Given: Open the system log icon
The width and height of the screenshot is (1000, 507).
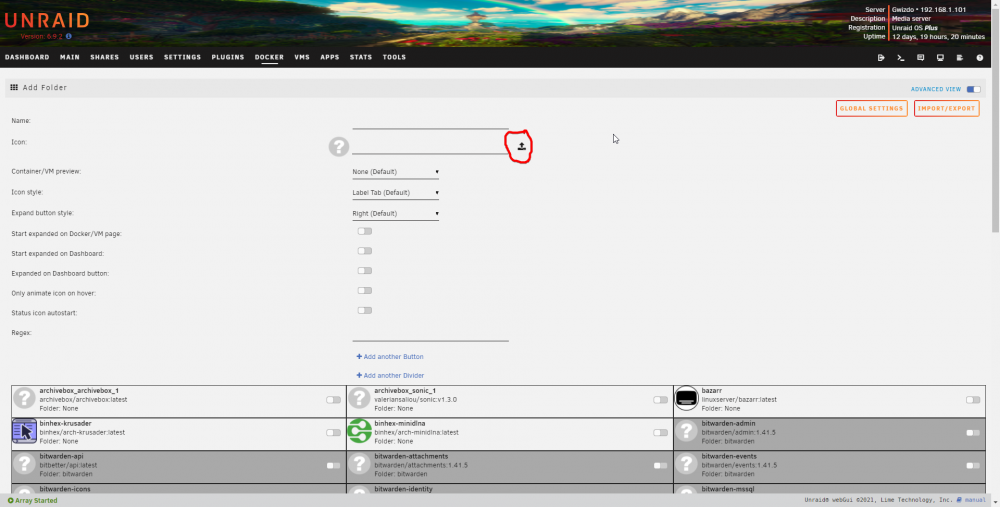Looking at the screenshot, I should click(x=960, y=57).
